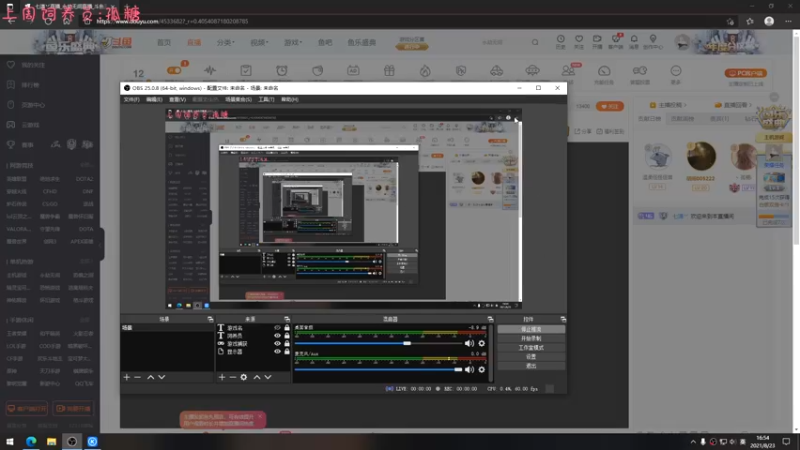Expand the 分类 dropdown in Douyu navigation
Screen dimensions: 800x450
click(225, 42)
